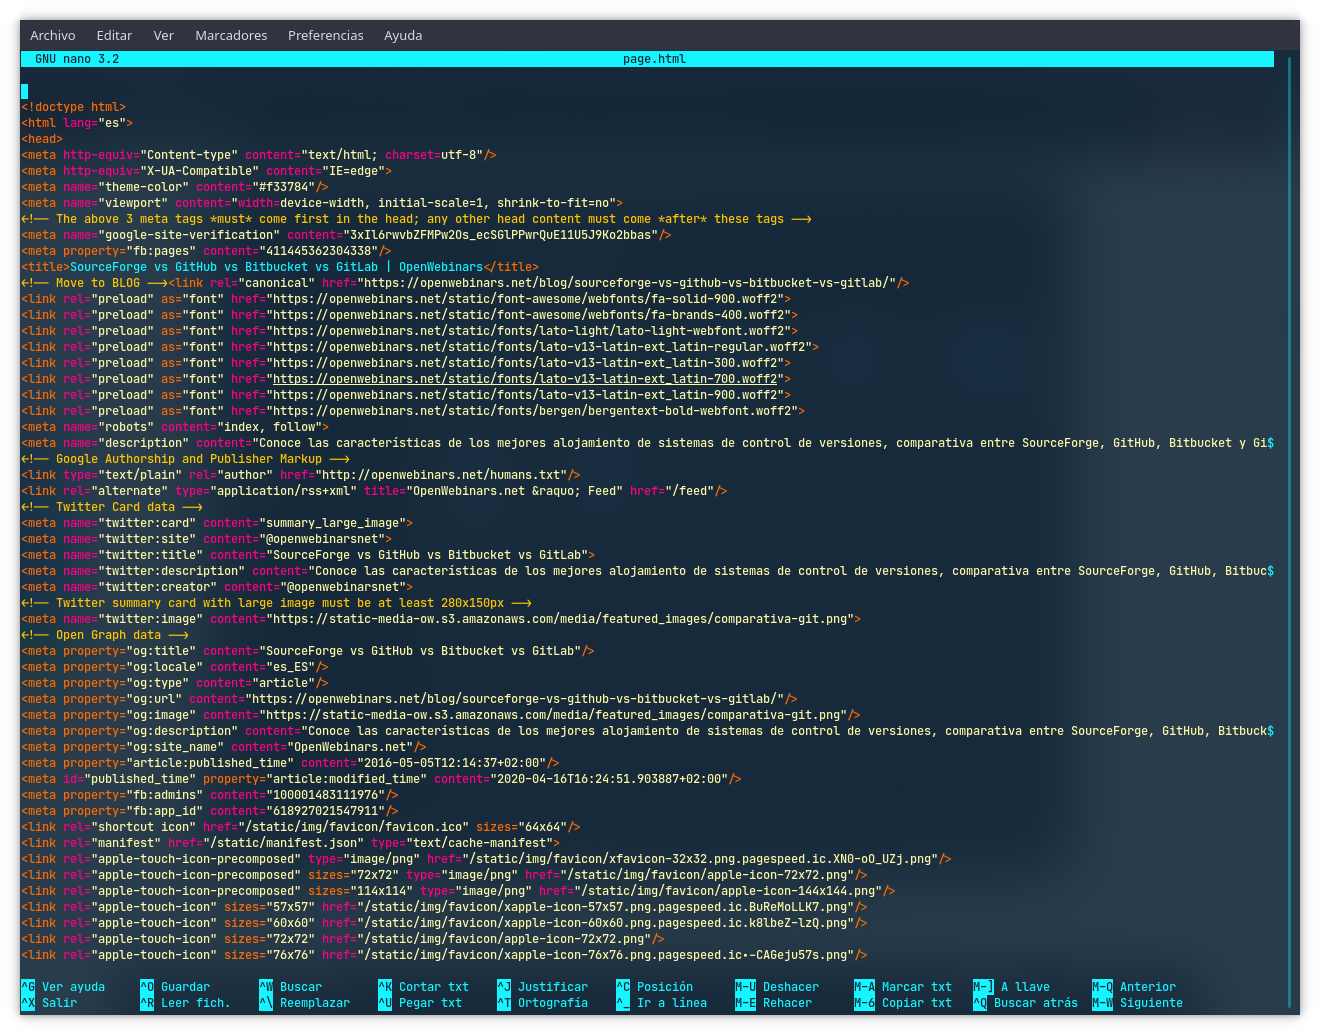1320x1035 pixels.
Task: Click the og:locale es_ES line
Action: [x=175, y=667]
